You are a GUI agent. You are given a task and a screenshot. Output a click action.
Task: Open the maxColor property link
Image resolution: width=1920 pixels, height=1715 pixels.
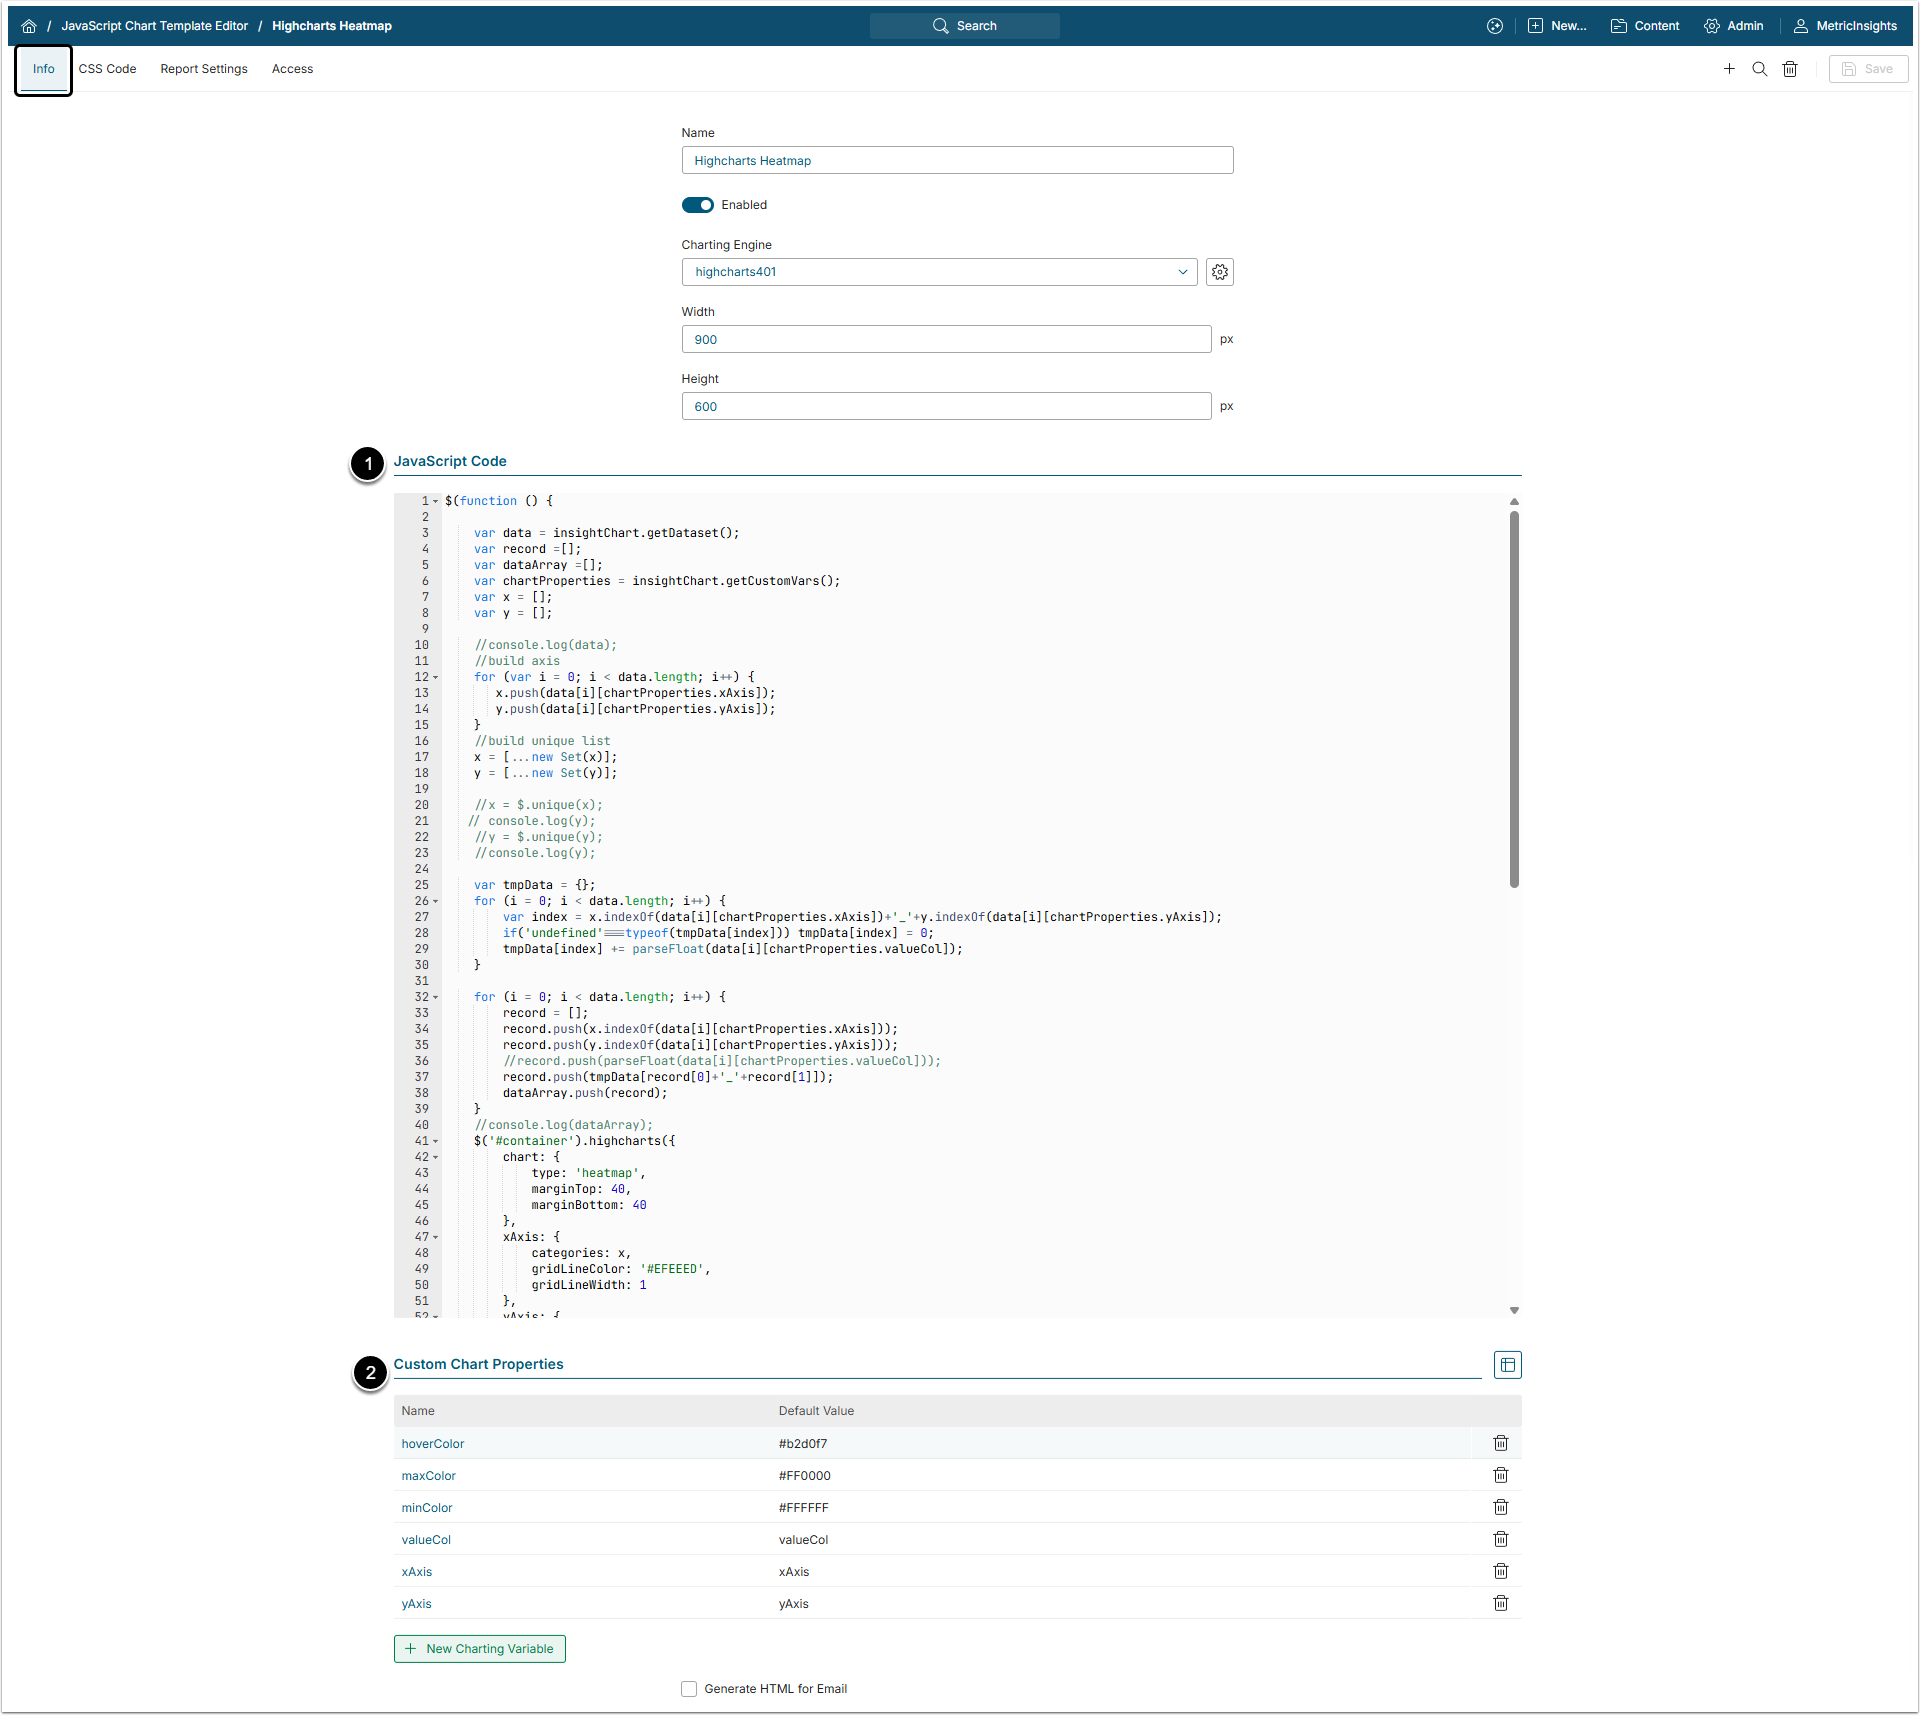tap(428, 1476)
